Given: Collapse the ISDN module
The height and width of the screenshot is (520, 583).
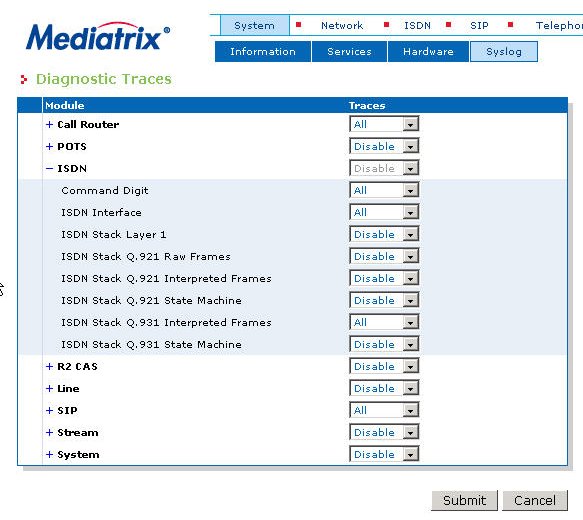Looking at the screenshot, I should click(49, 168).
